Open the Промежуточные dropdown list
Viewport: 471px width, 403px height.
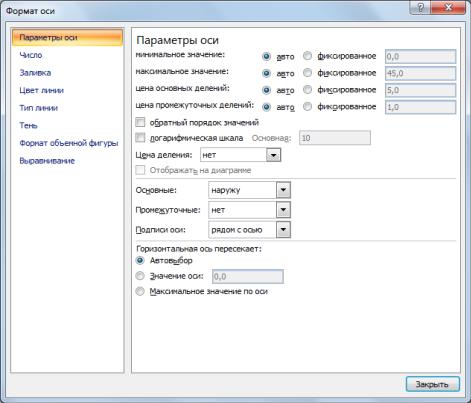coord(283,210)
